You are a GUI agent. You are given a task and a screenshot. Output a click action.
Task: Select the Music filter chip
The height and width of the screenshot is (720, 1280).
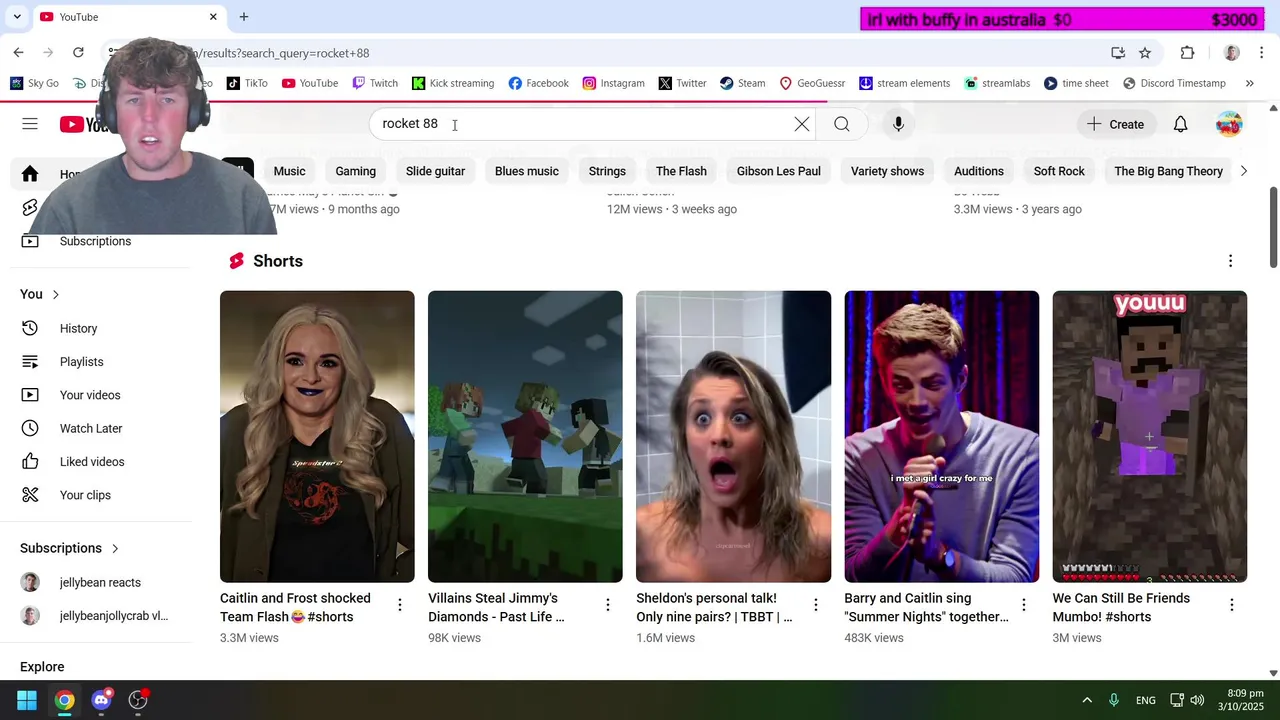(x=289, y=171)
